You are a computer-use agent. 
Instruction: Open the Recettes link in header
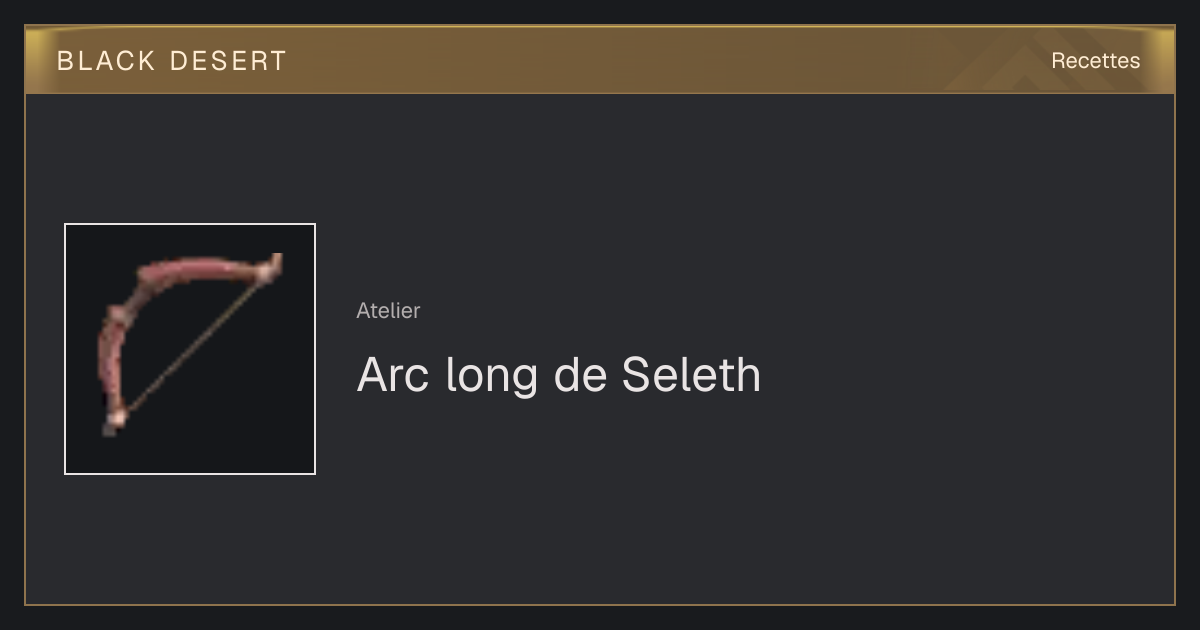pos(1095,61)
